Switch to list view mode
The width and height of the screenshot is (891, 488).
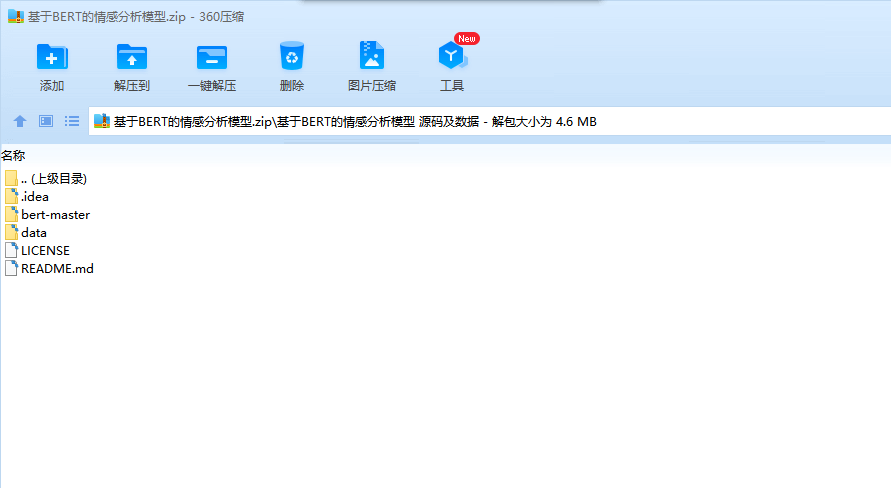[72, 121]
